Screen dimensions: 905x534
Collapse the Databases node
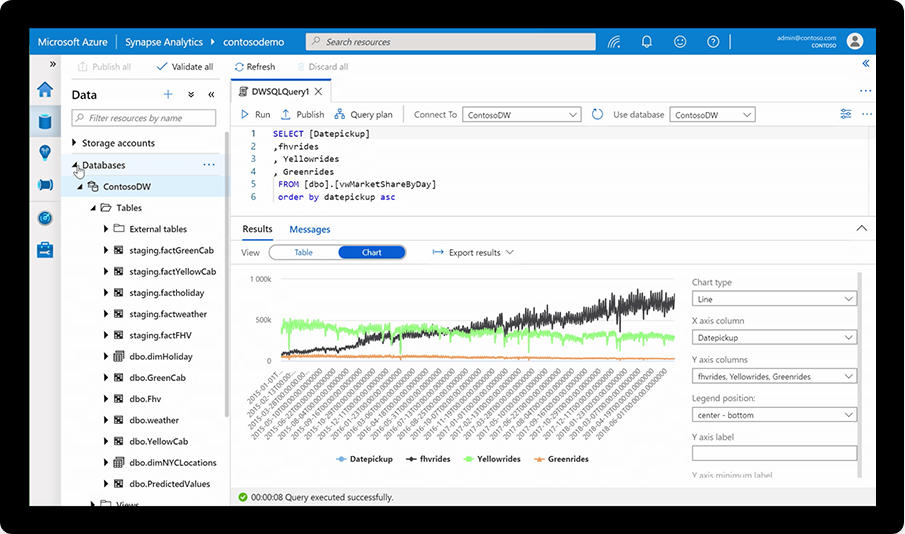coord(74,165)
